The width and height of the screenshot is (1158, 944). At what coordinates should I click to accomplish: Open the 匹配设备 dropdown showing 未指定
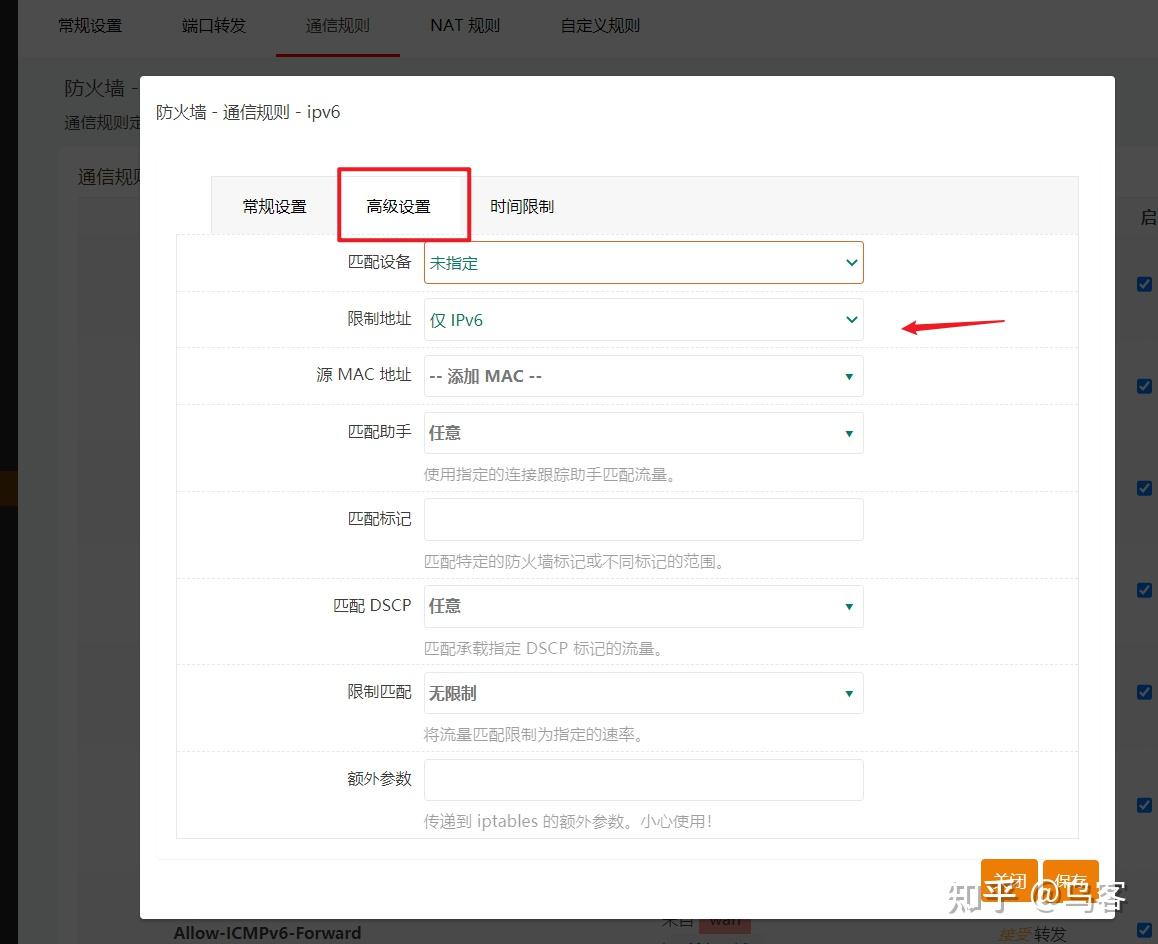click(643, 262)
